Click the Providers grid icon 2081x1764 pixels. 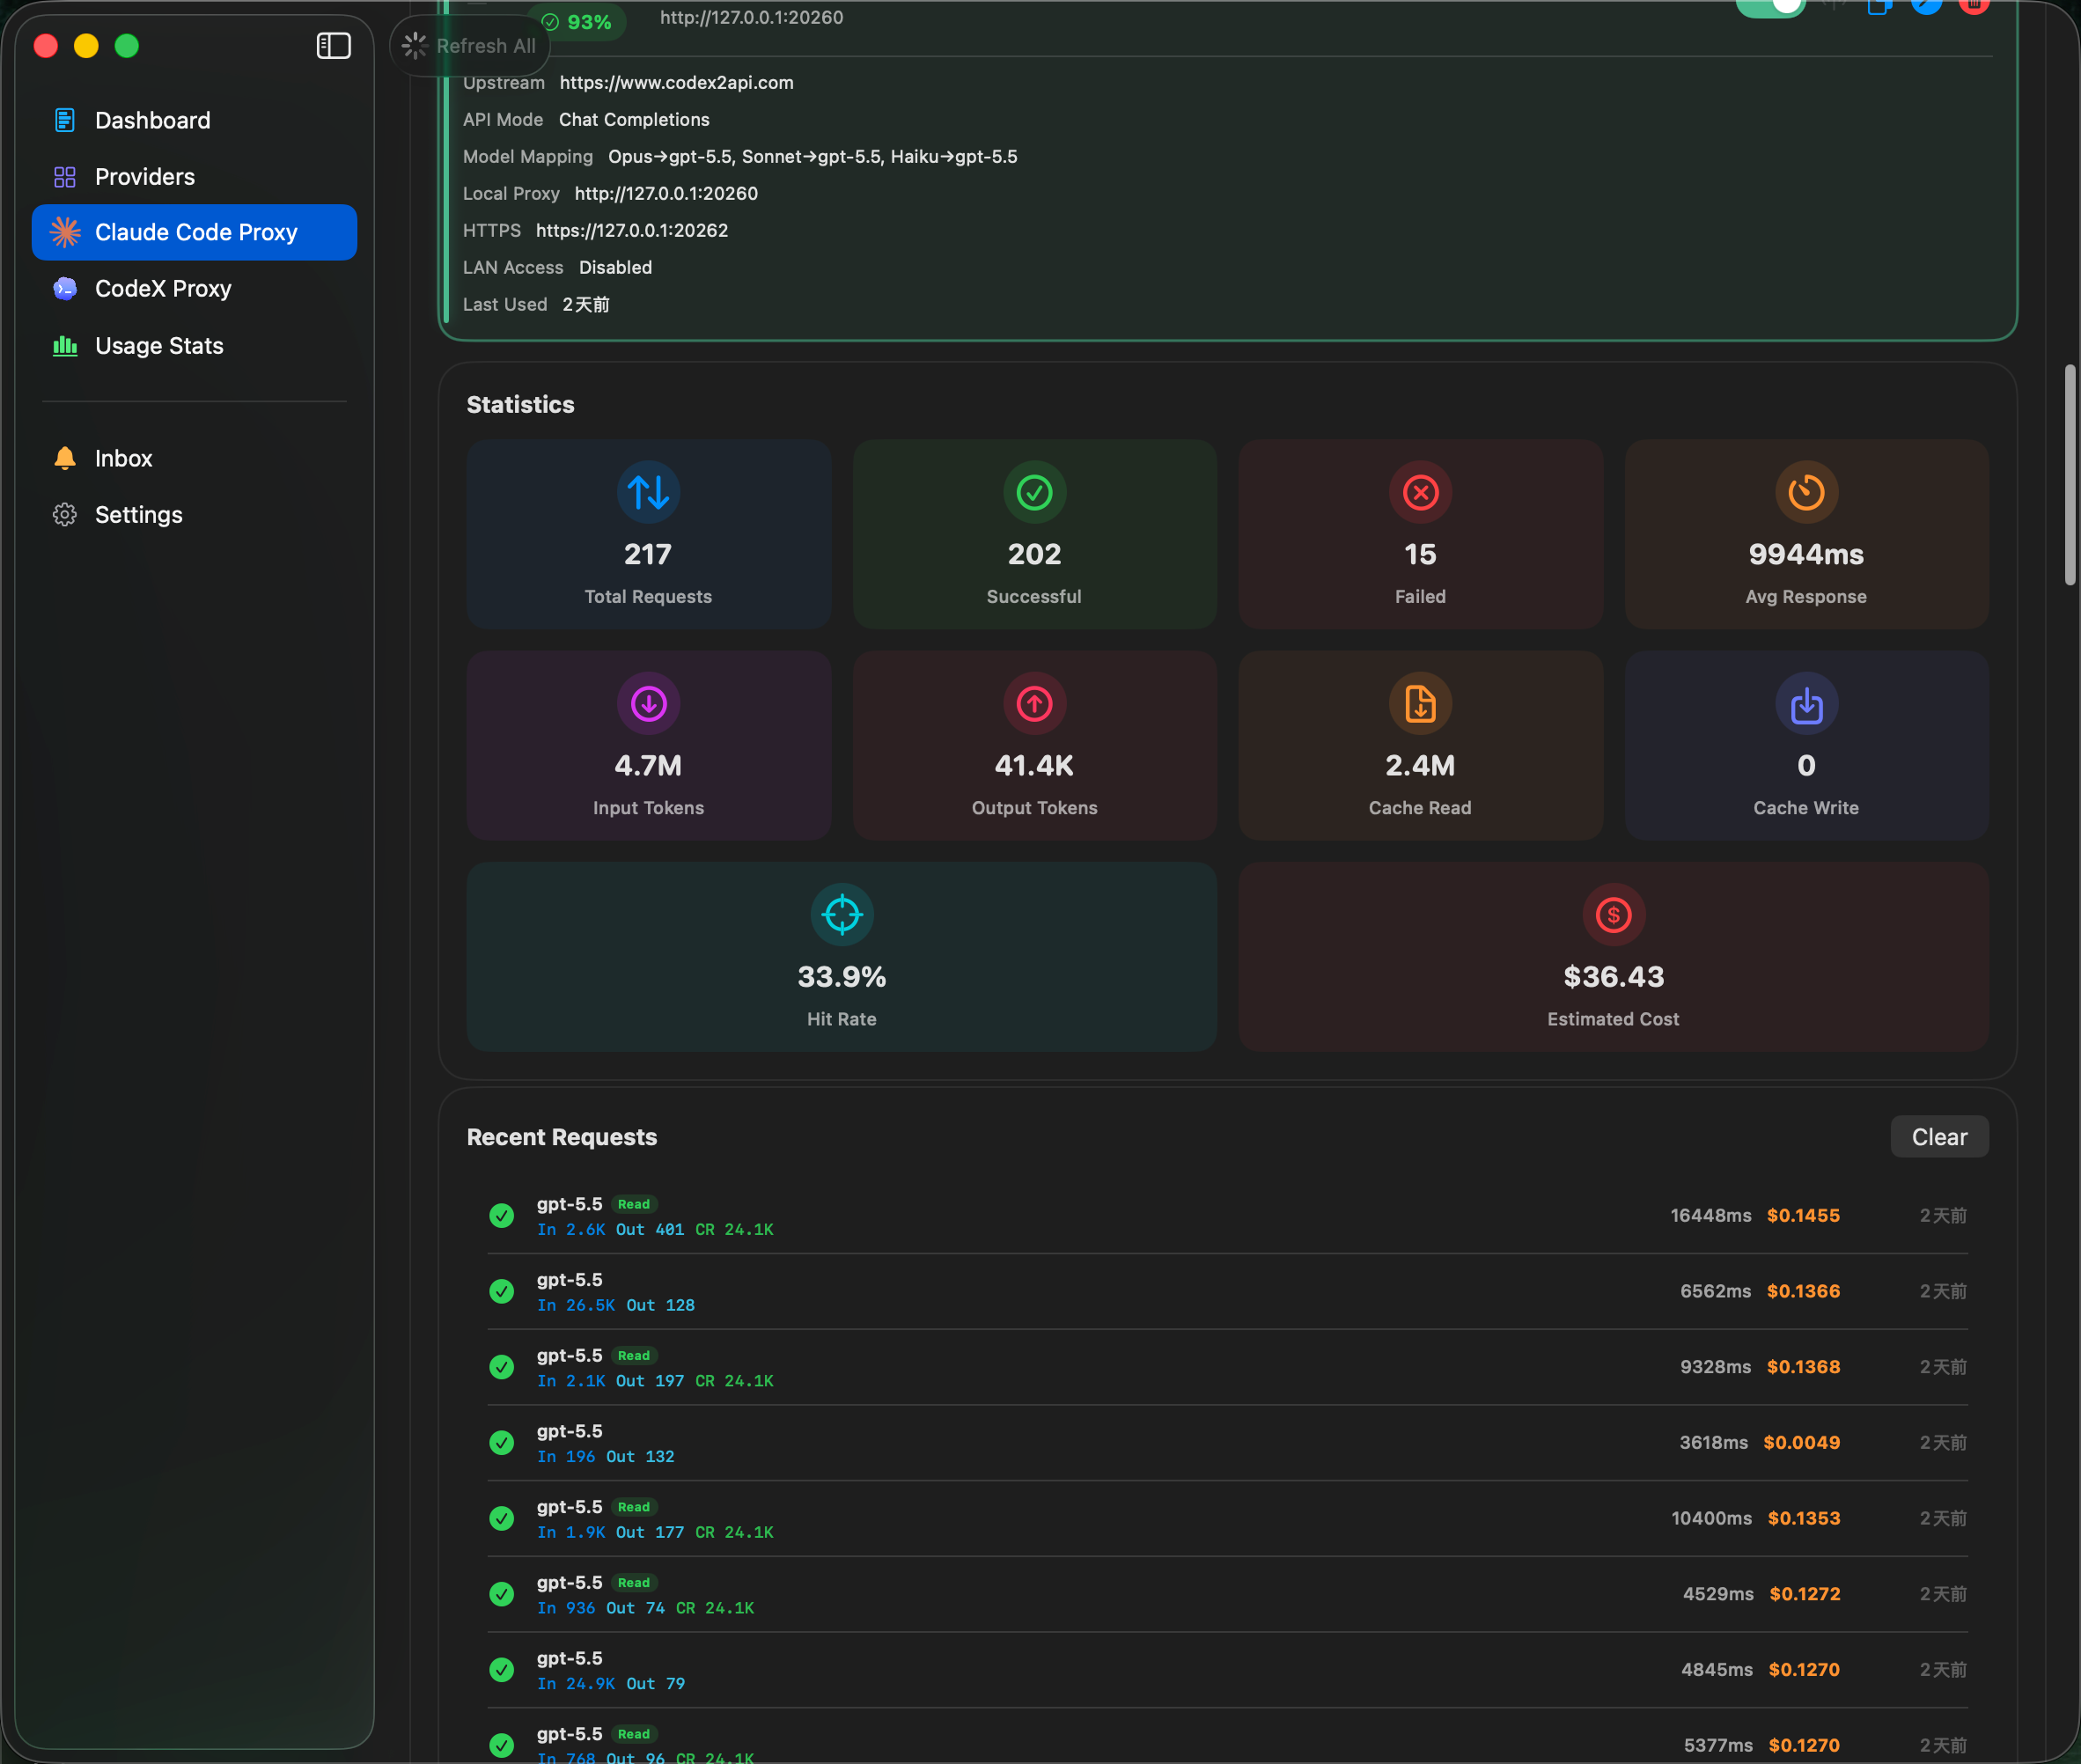[x=65, y=177]
